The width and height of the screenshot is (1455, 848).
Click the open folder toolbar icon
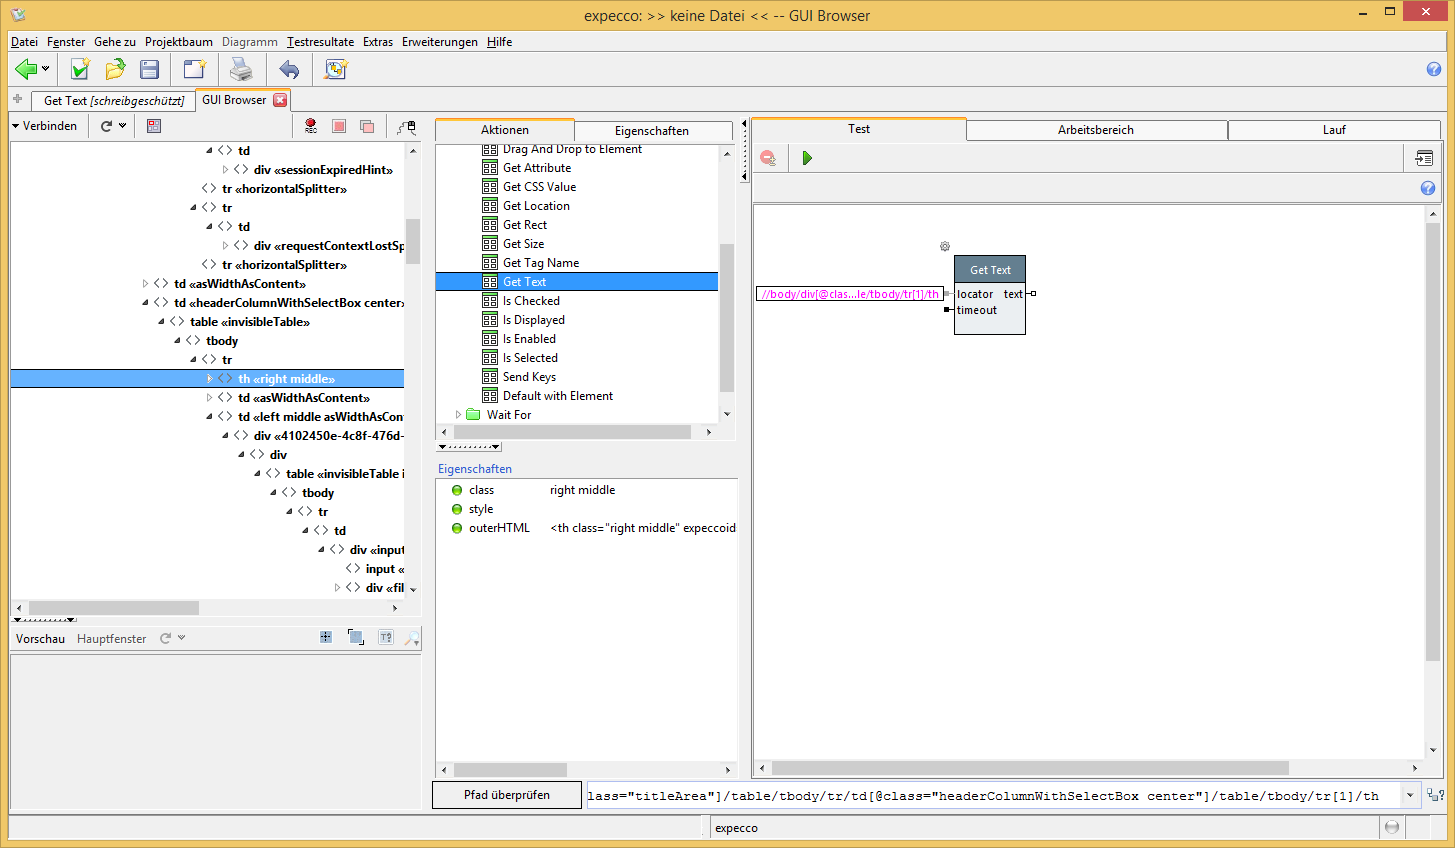[x=115, y=69]
